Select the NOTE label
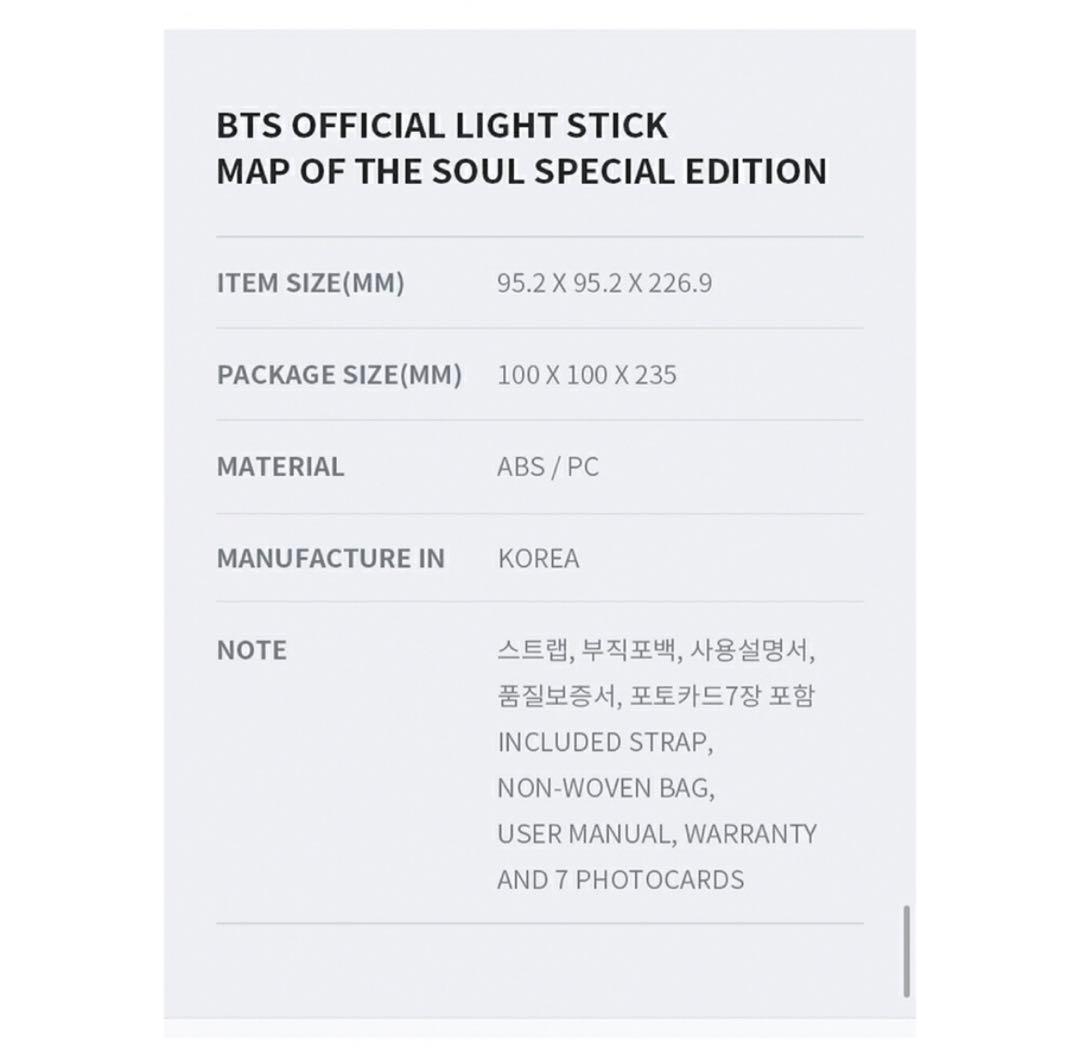Screen dimensions: 1080x1048 tap(251, 650)
